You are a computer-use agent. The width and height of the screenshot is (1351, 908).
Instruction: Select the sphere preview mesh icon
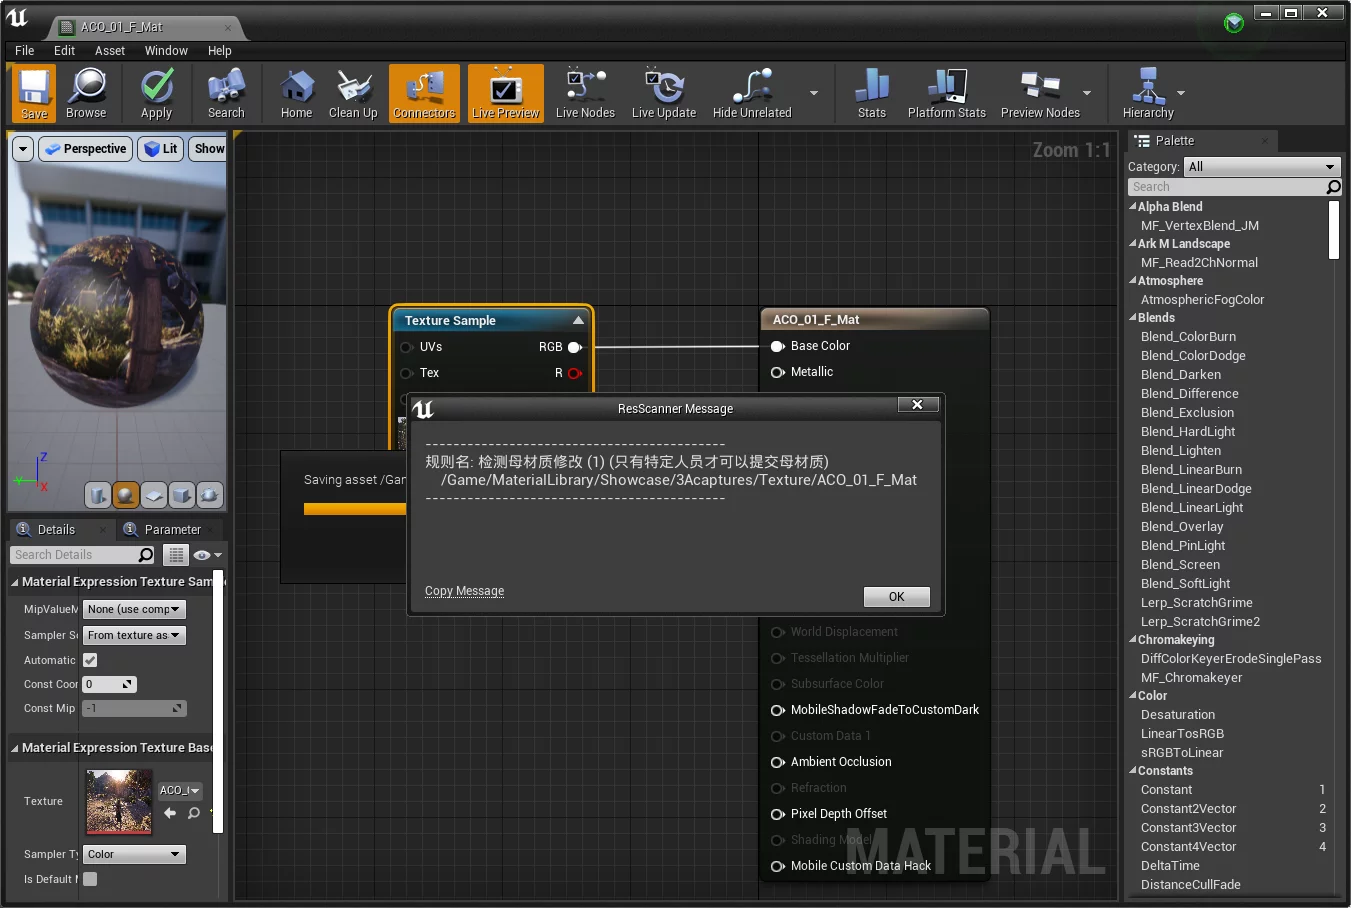pos(126,495)
